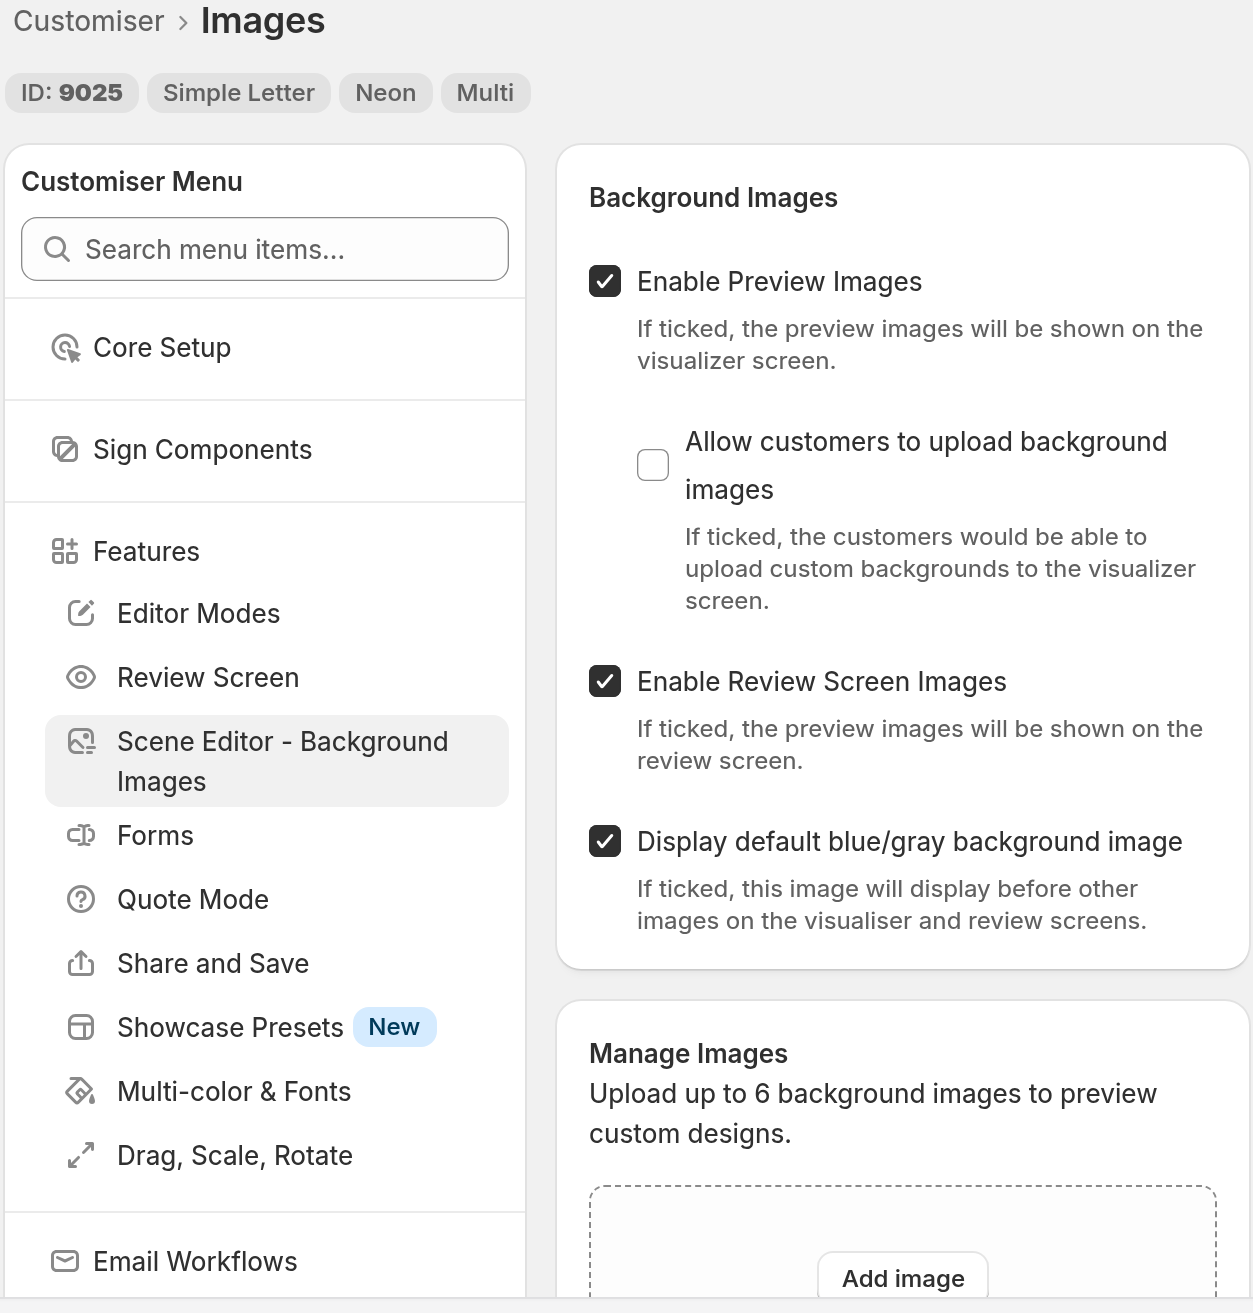Click the Multi-color & Fonts paint icon
This screenshot has width=1253, height=1313.
click(x=81, y=1091)
